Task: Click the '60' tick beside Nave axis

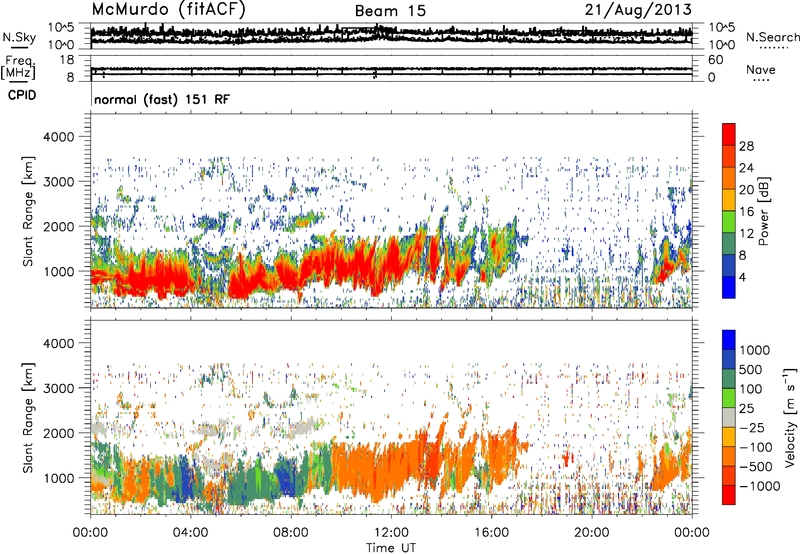Action: 715,60
